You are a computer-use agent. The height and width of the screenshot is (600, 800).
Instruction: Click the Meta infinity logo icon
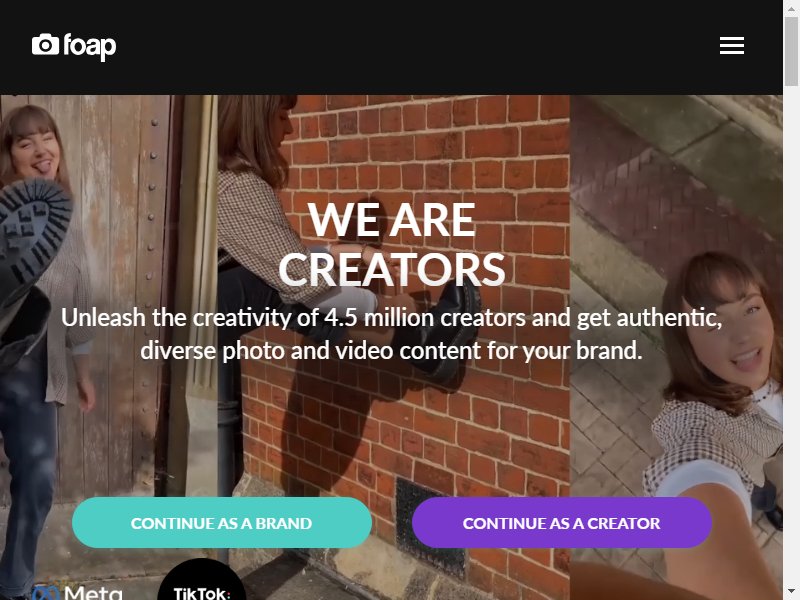click(x=46, y=594)
